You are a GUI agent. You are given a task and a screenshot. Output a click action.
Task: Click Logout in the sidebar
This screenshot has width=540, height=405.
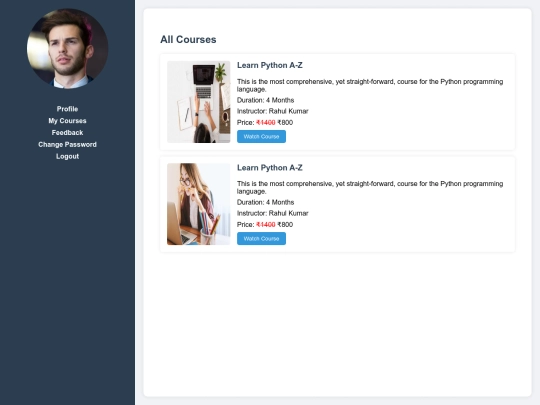tap(67, 156)
